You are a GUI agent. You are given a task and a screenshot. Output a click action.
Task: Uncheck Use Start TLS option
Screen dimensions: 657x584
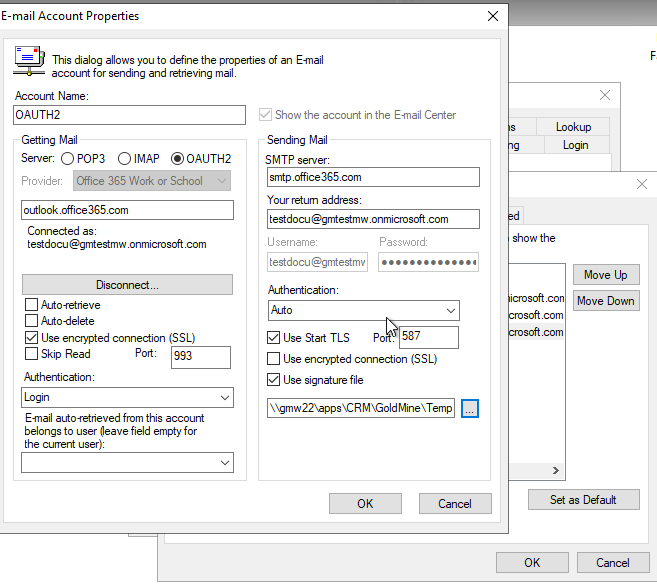tap(275, 338)
